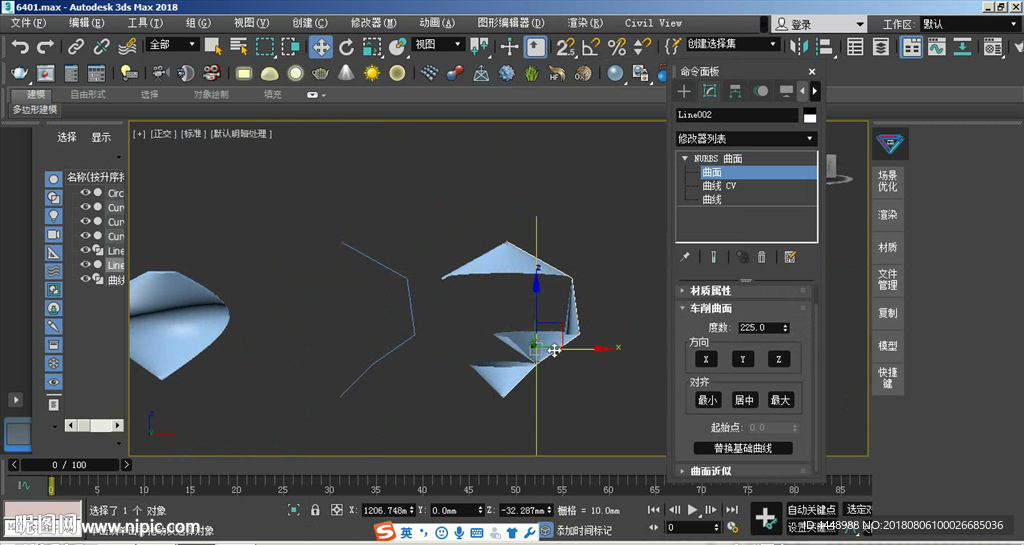Toggle Display Cameras filter in explorer
1024x545 pixels.
(x=54, y=234)
